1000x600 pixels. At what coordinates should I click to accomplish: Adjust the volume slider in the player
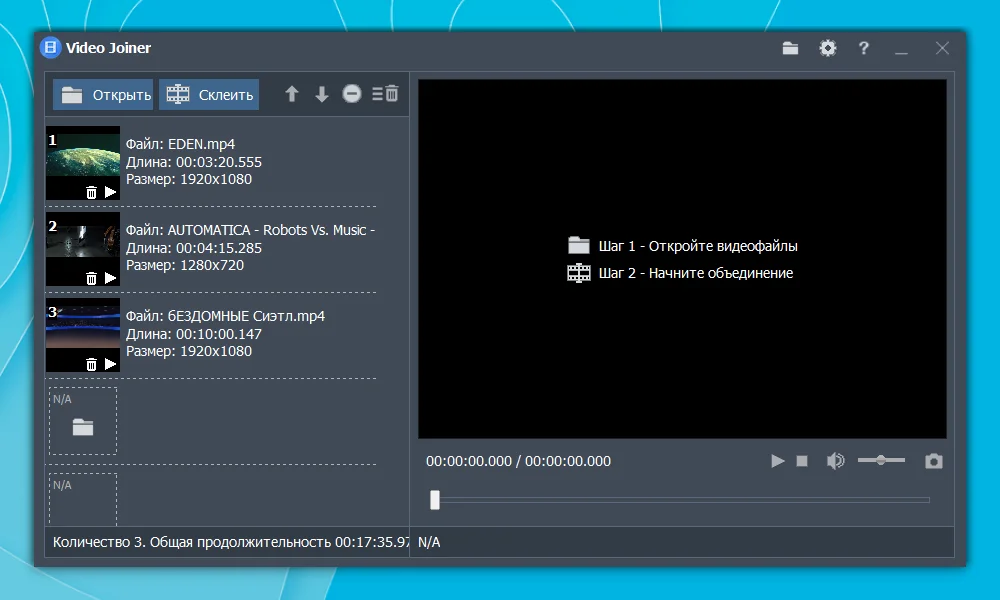click(881, 460)
